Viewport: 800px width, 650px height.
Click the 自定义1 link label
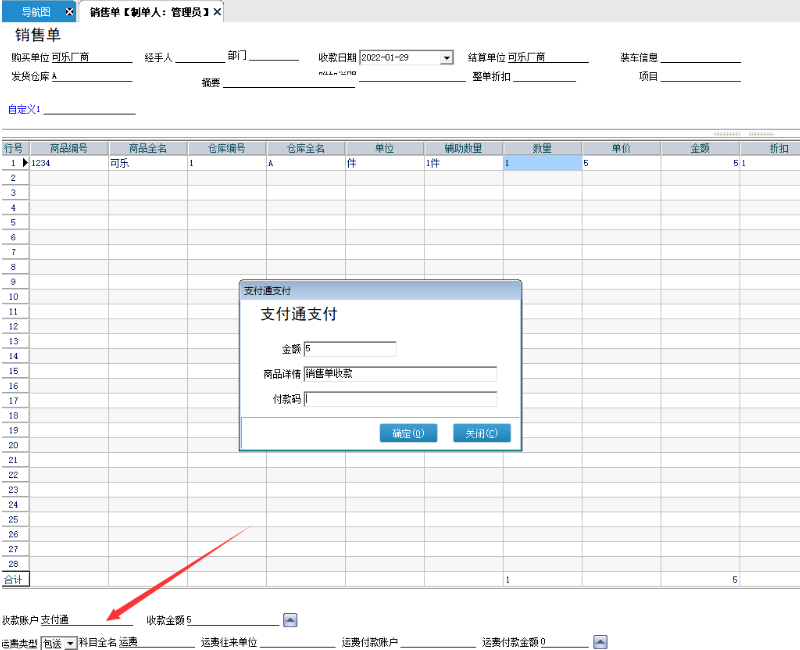(24, 108)
